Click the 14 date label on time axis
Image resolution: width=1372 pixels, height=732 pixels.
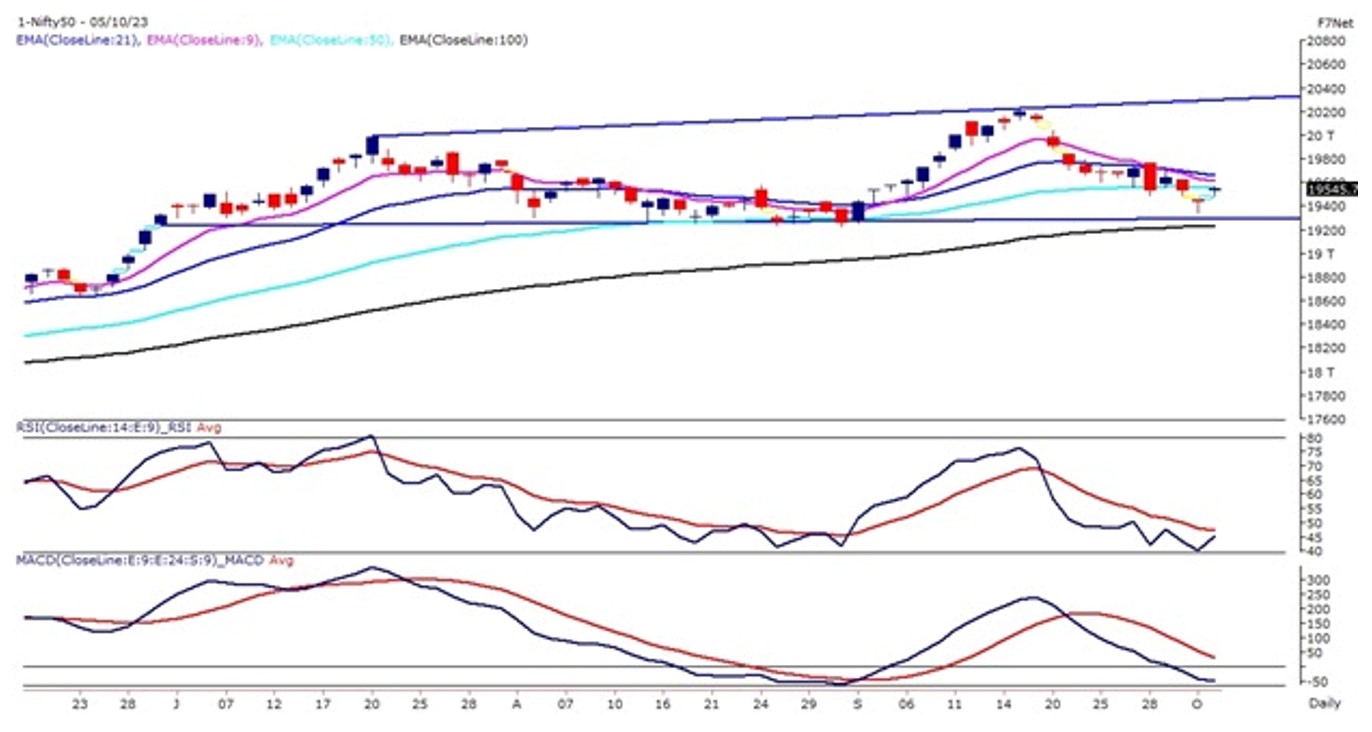point(1003,704)
